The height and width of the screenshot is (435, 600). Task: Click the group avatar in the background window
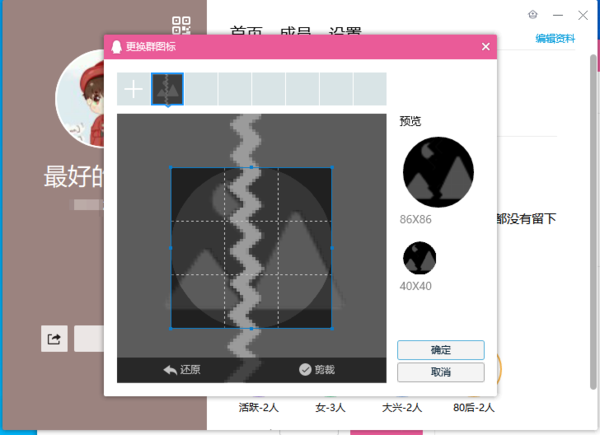(x=80, y=98)
